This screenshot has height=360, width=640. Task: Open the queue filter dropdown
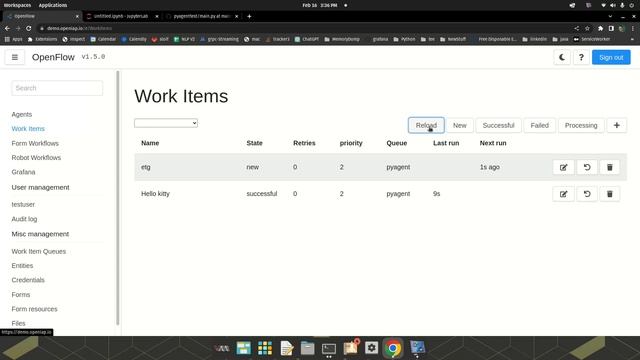click(166, 123)
